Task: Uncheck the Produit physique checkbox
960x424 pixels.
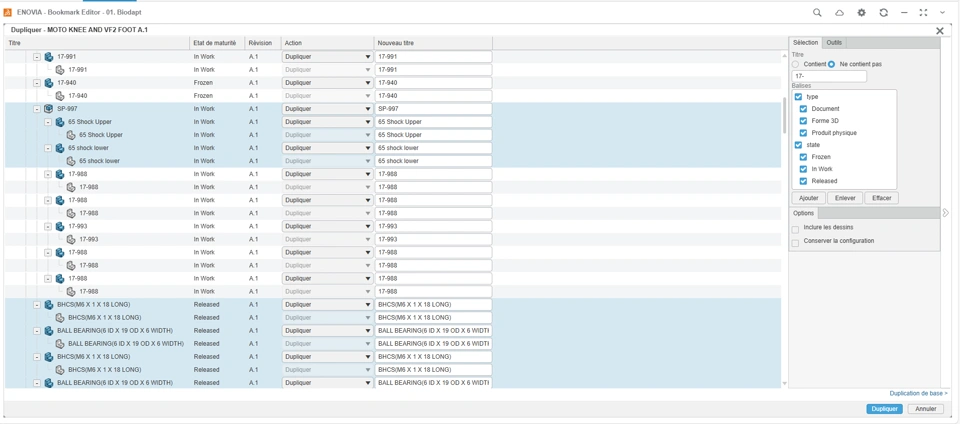Action: [x=804, y=133]
